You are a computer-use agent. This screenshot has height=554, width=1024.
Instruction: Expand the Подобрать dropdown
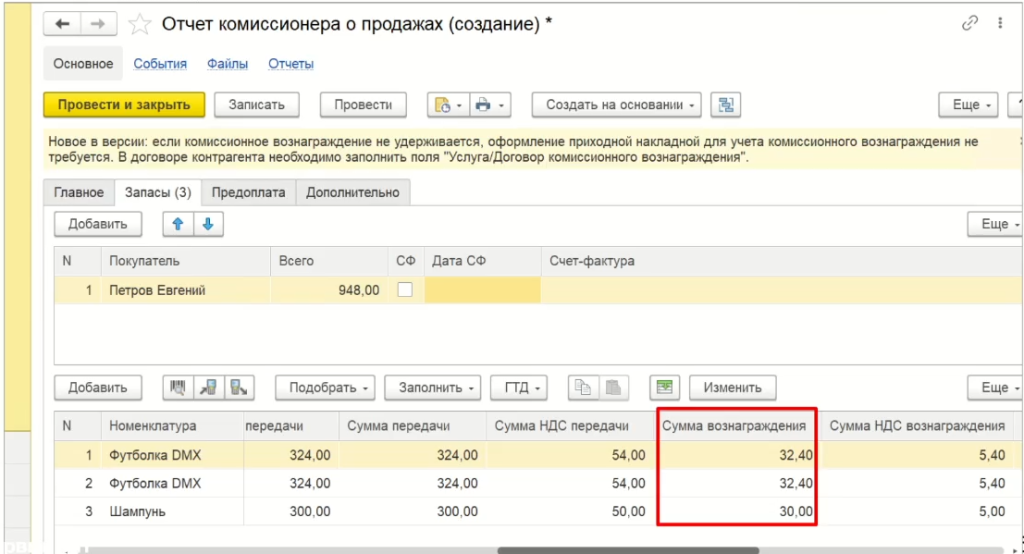[x=331, y=387]
